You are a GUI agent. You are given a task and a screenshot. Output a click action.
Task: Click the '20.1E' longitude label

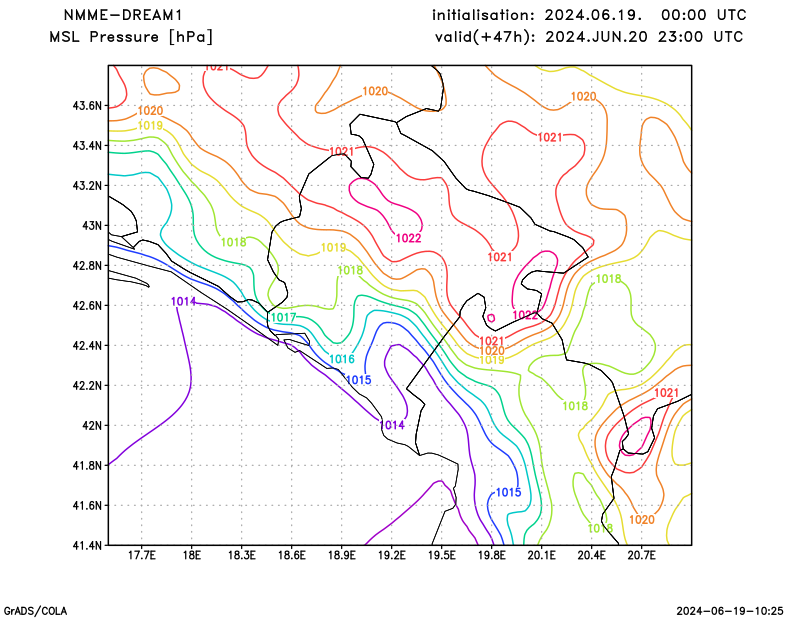click(x=541, y=555)
